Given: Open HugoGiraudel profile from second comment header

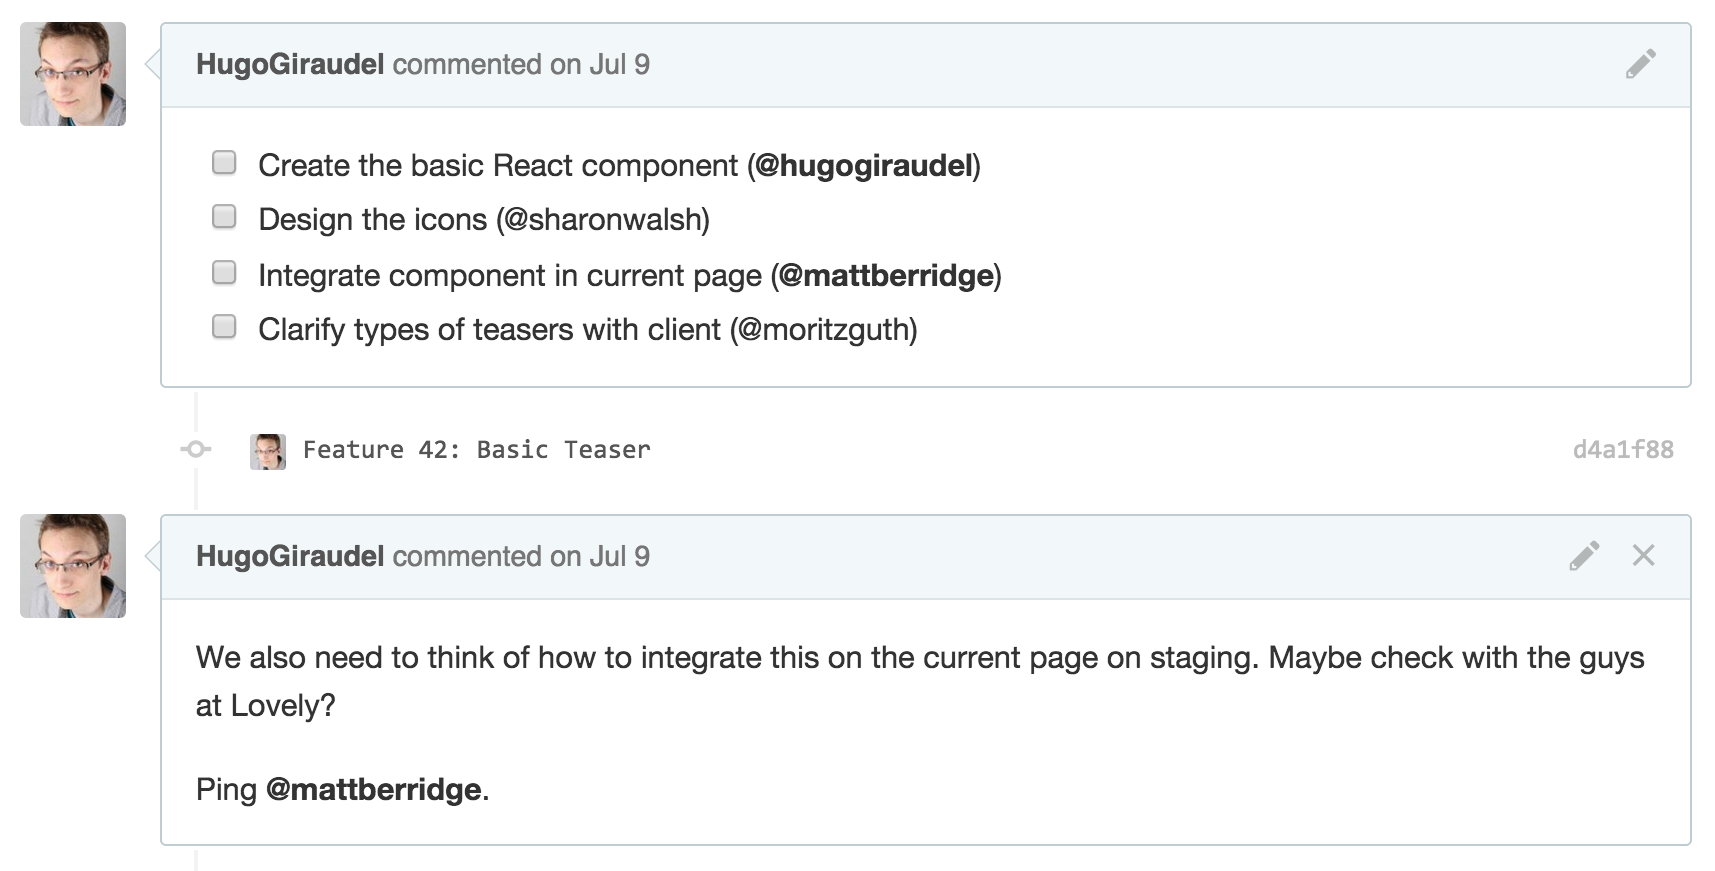Looking at the screenshot, I should click(290, 557).
